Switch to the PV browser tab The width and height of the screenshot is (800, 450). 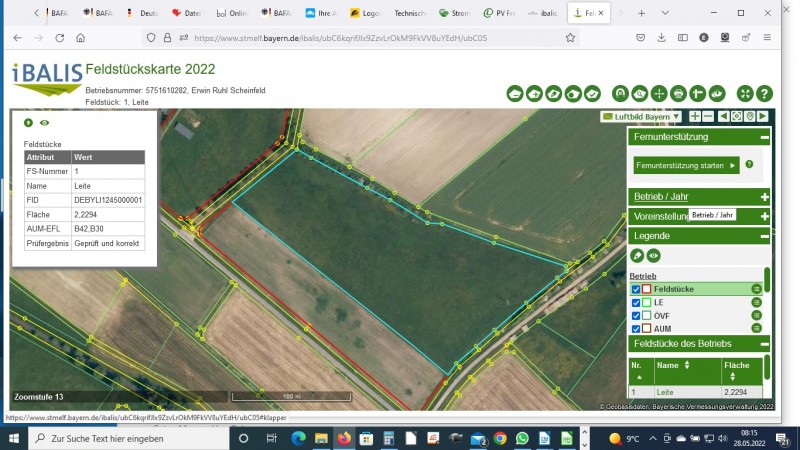(x=500, y=13)
